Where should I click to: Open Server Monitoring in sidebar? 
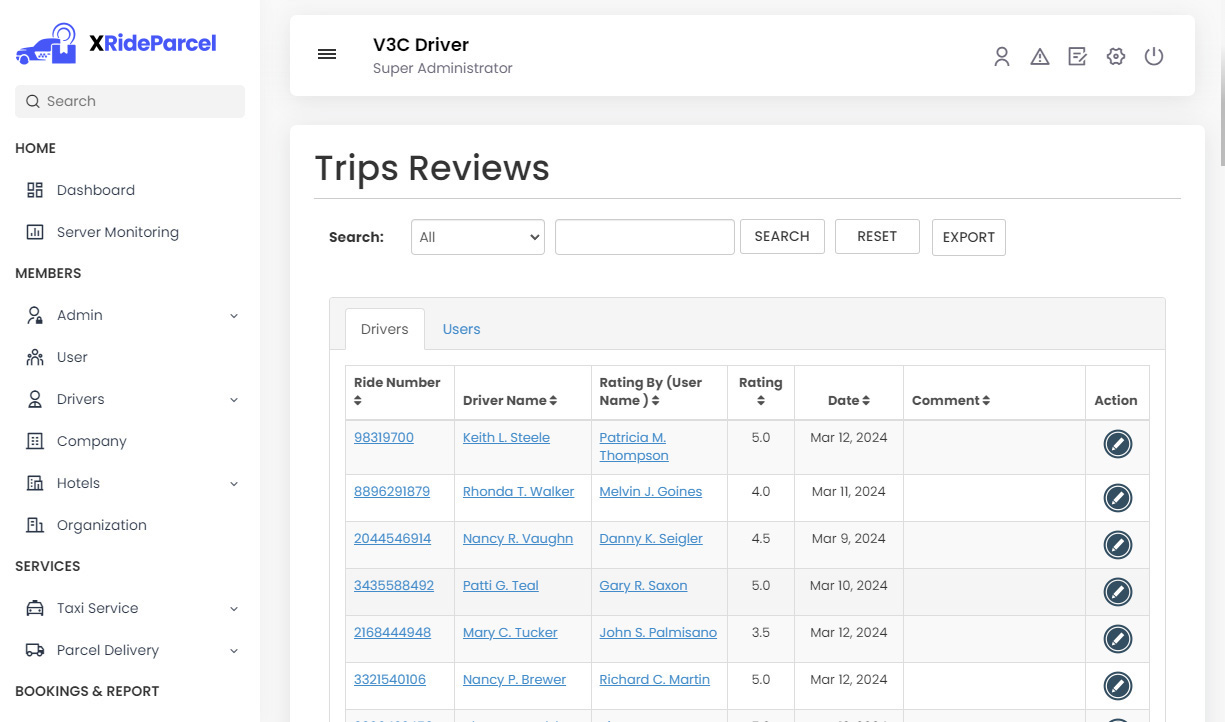117,232
